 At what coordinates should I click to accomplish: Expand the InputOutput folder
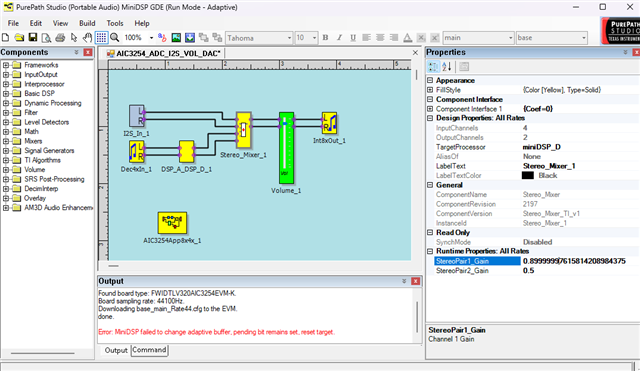pyautogui.click(x=6, y=74)
